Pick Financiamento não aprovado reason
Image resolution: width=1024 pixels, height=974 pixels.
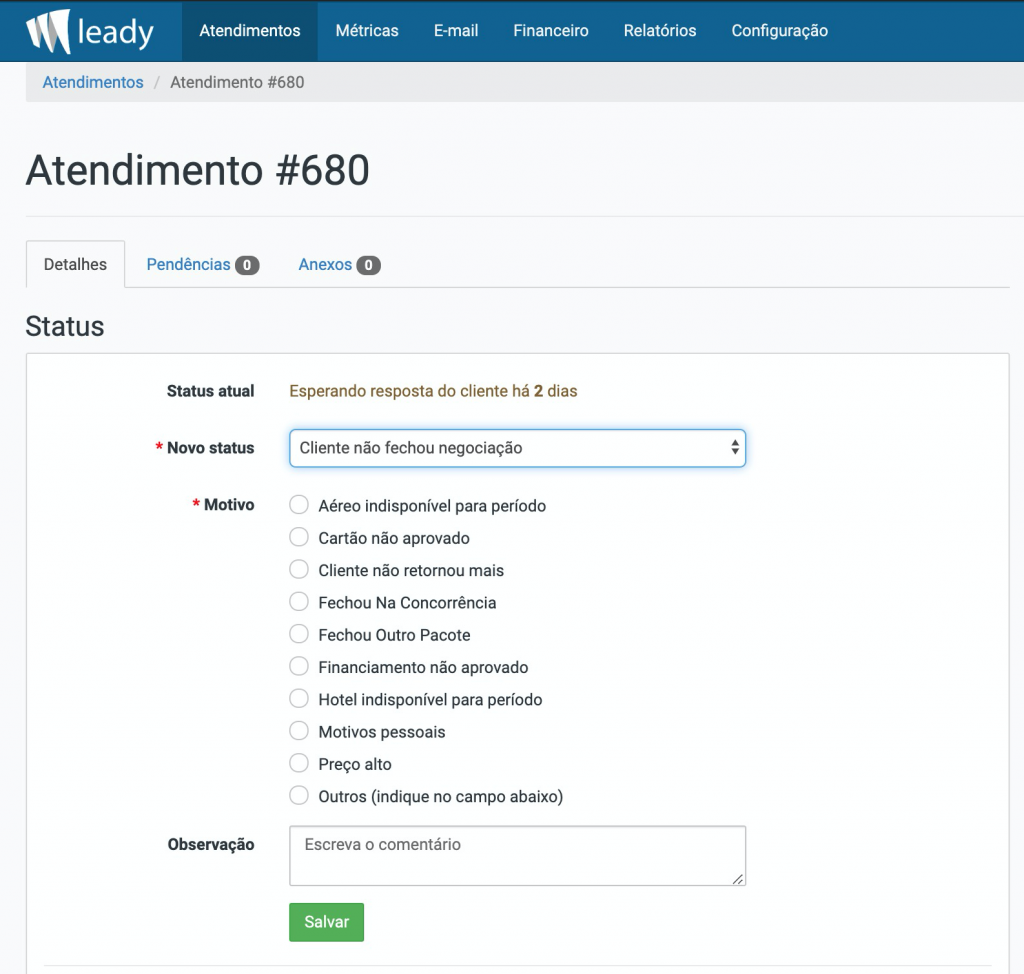299,666
